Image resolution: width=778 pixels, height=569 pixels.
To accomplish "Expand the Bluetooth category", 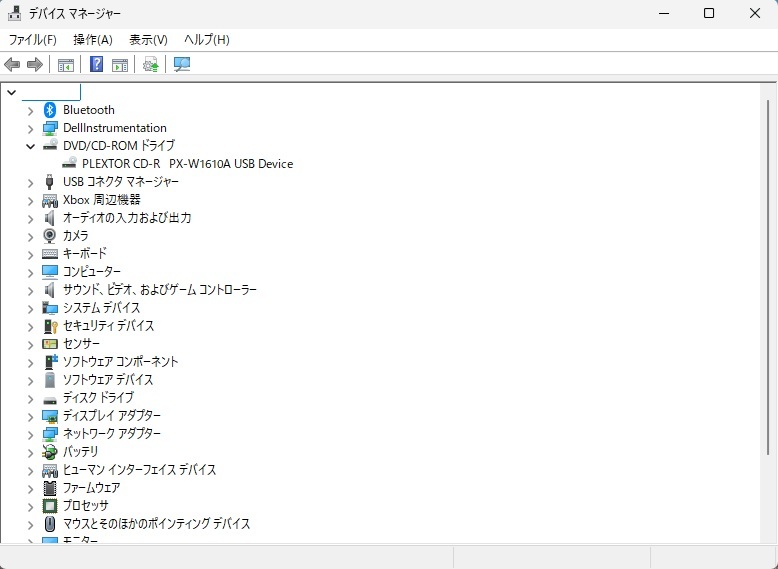I will (30, 111).
